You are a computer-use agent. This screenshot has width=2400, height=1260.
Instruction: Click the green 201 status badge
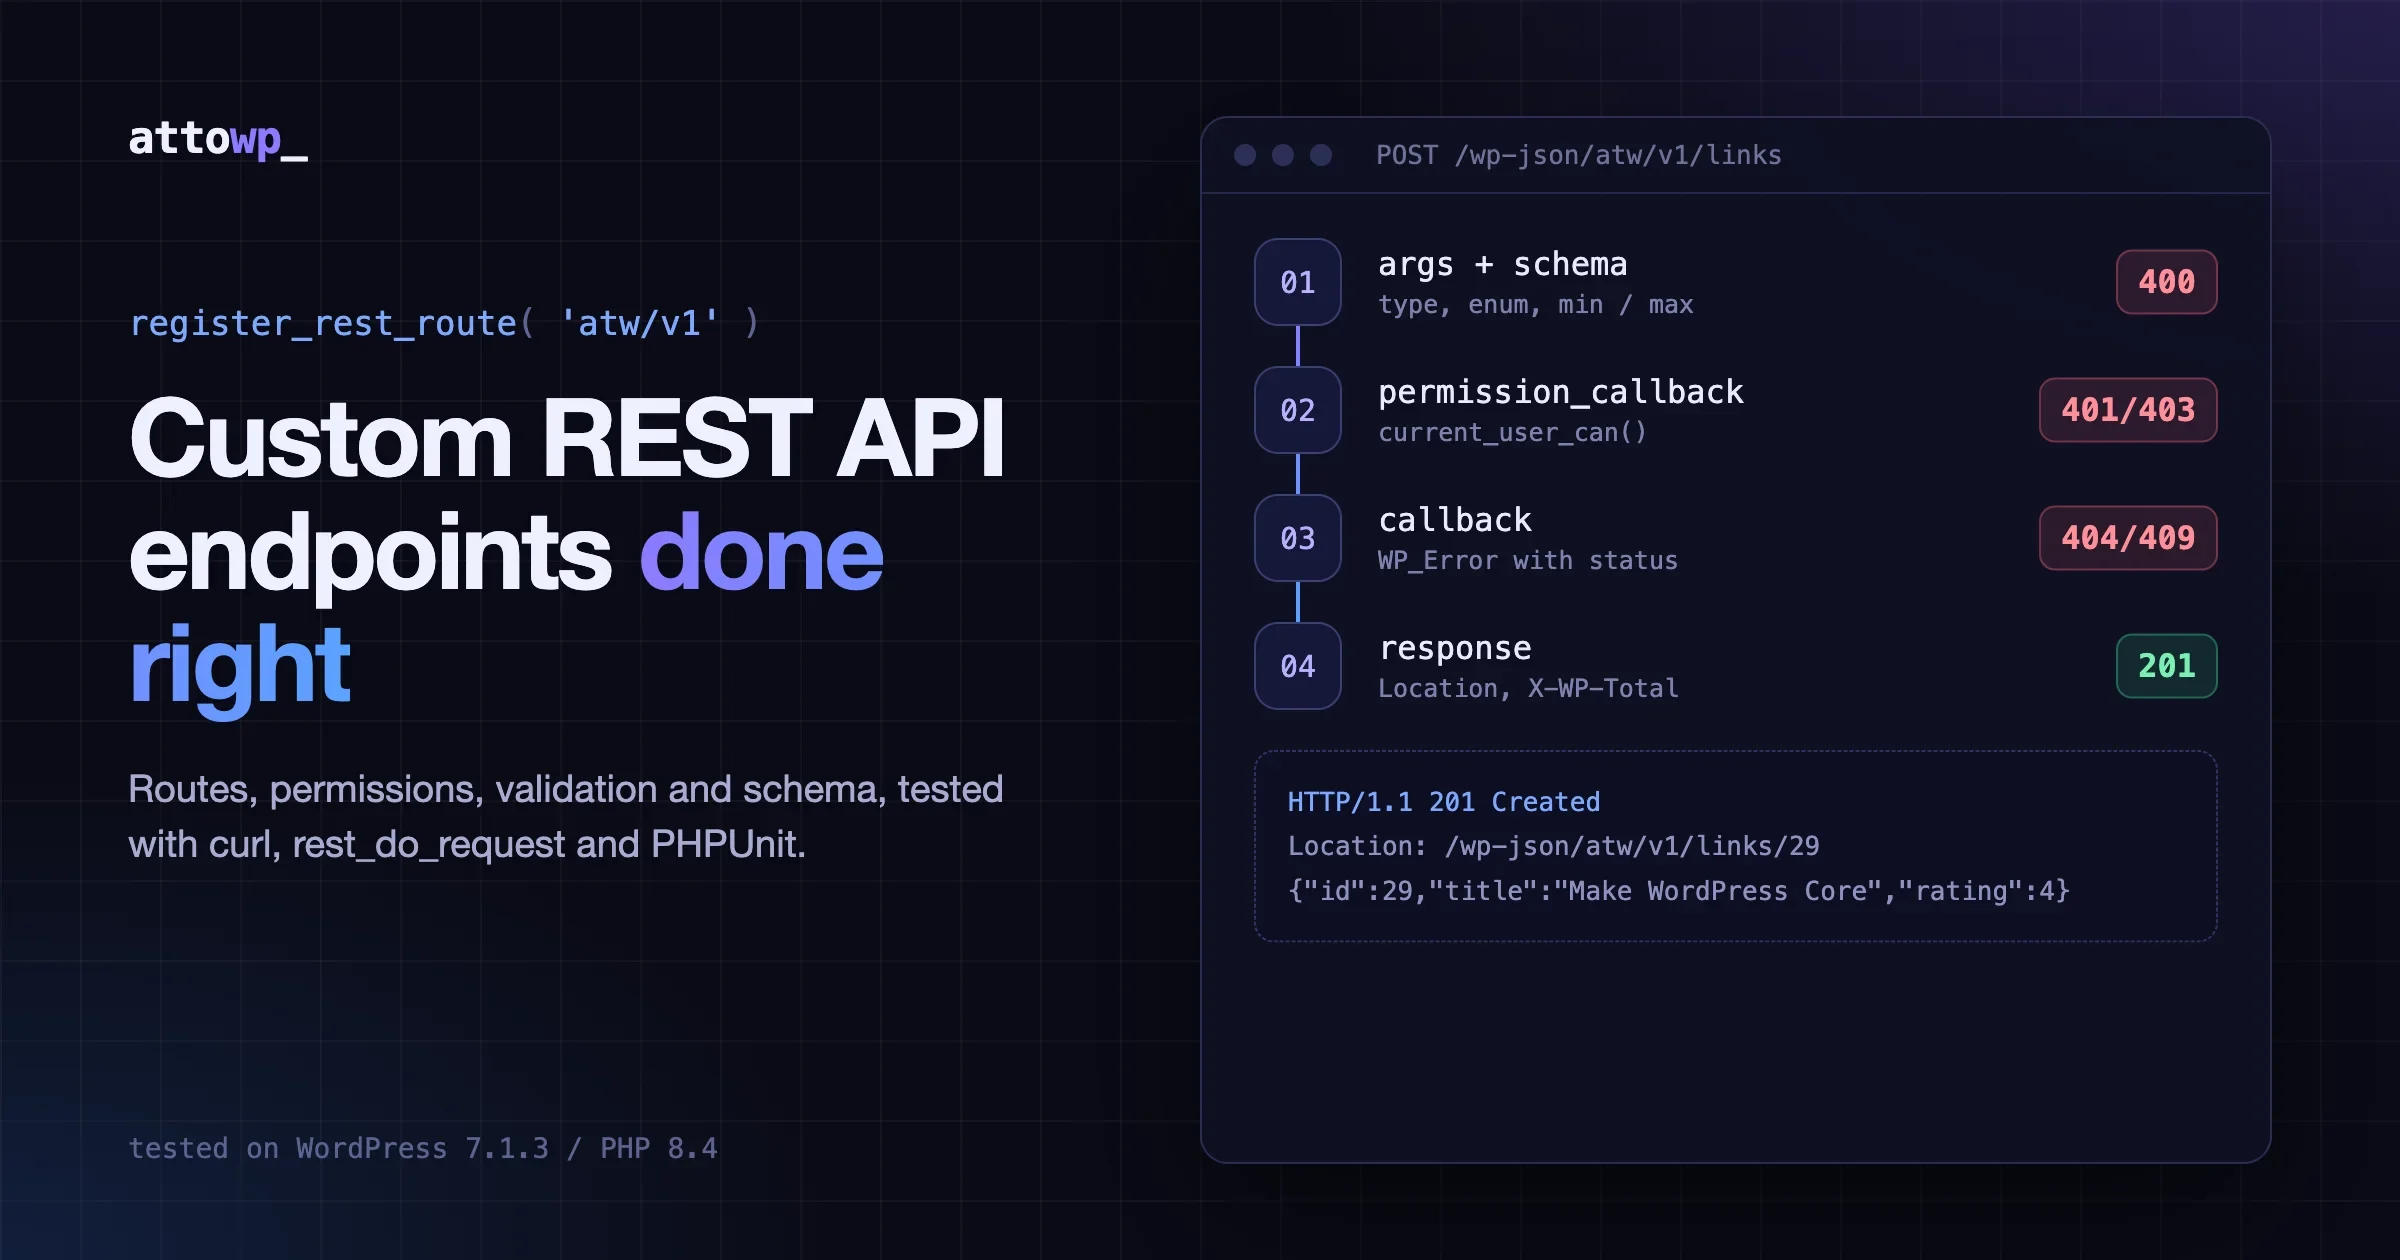coord(2167,666)
